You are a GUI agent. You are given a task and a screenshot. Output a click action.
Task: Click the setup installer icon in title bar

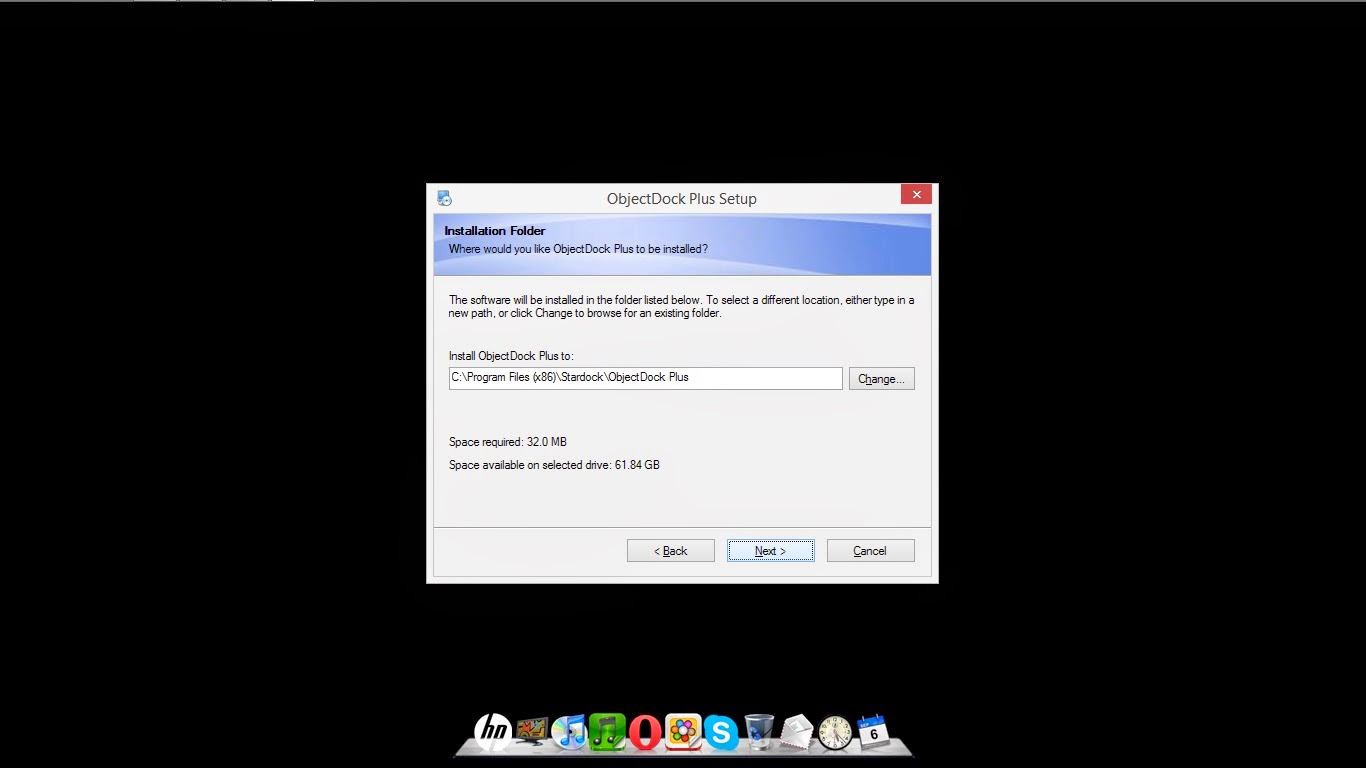point(445,198)
